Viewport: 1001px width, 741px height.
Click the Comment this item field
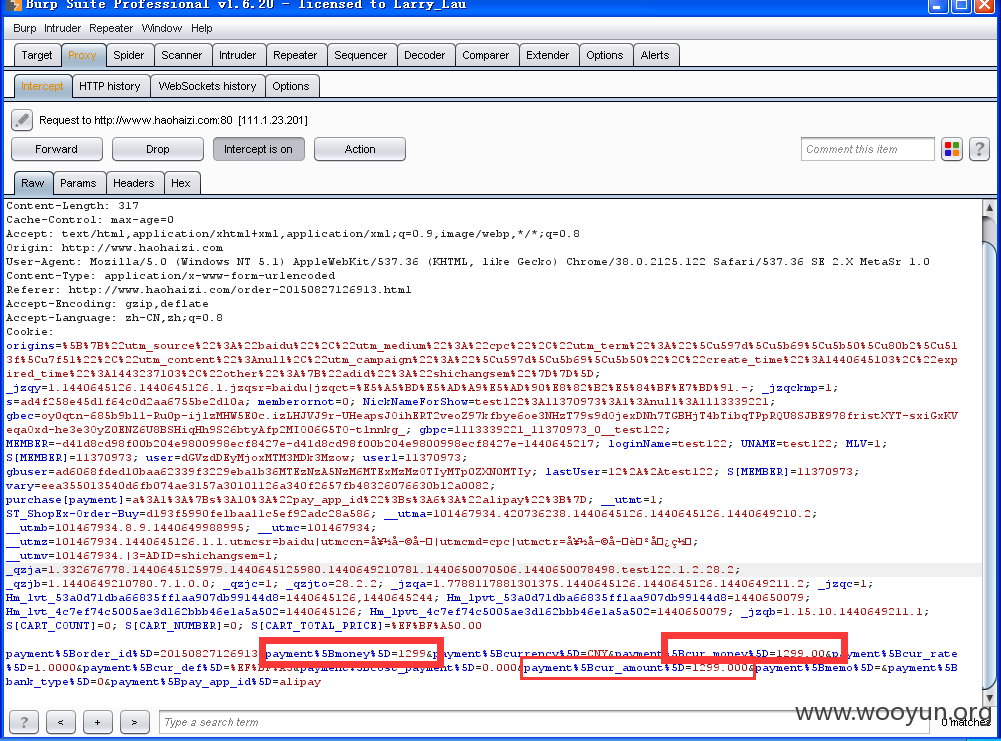[868, 149]
